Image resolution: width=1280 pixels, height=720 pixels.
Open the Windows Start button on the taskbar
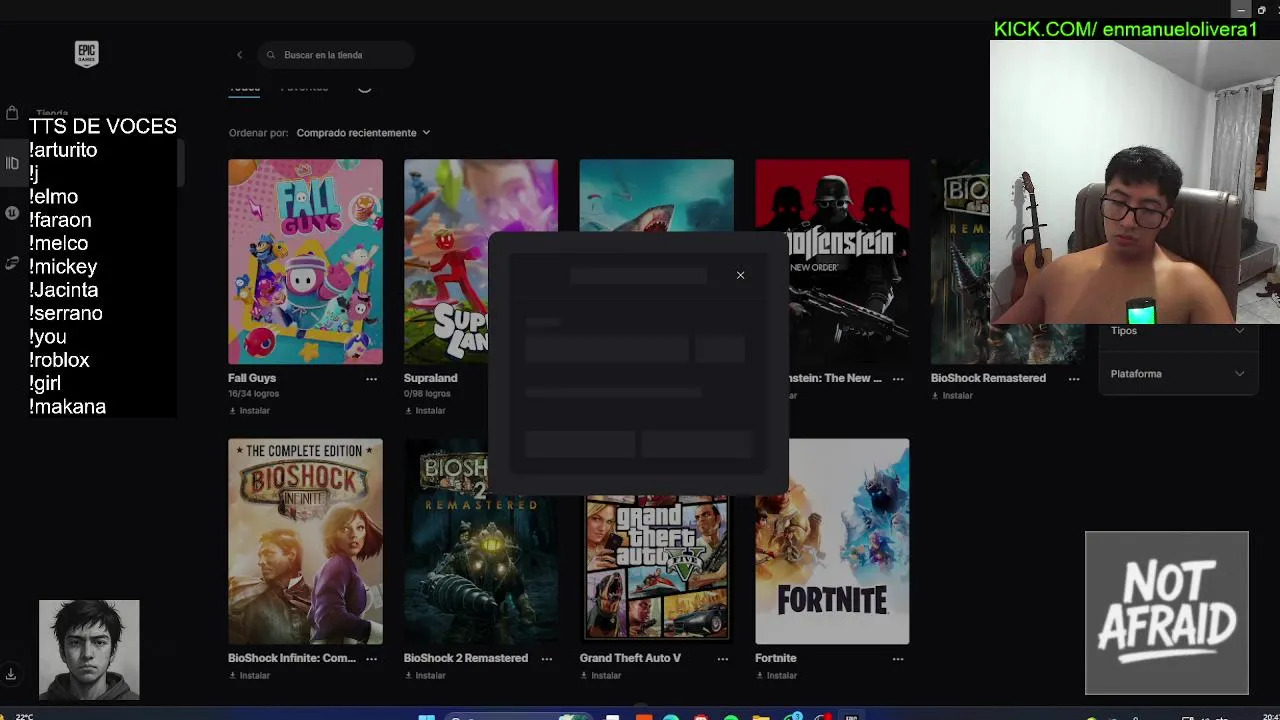tap(427, 716)
